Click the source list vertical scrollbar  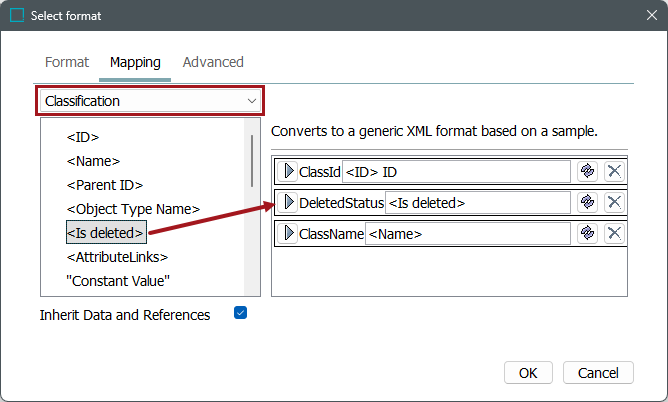click(251, 160)
